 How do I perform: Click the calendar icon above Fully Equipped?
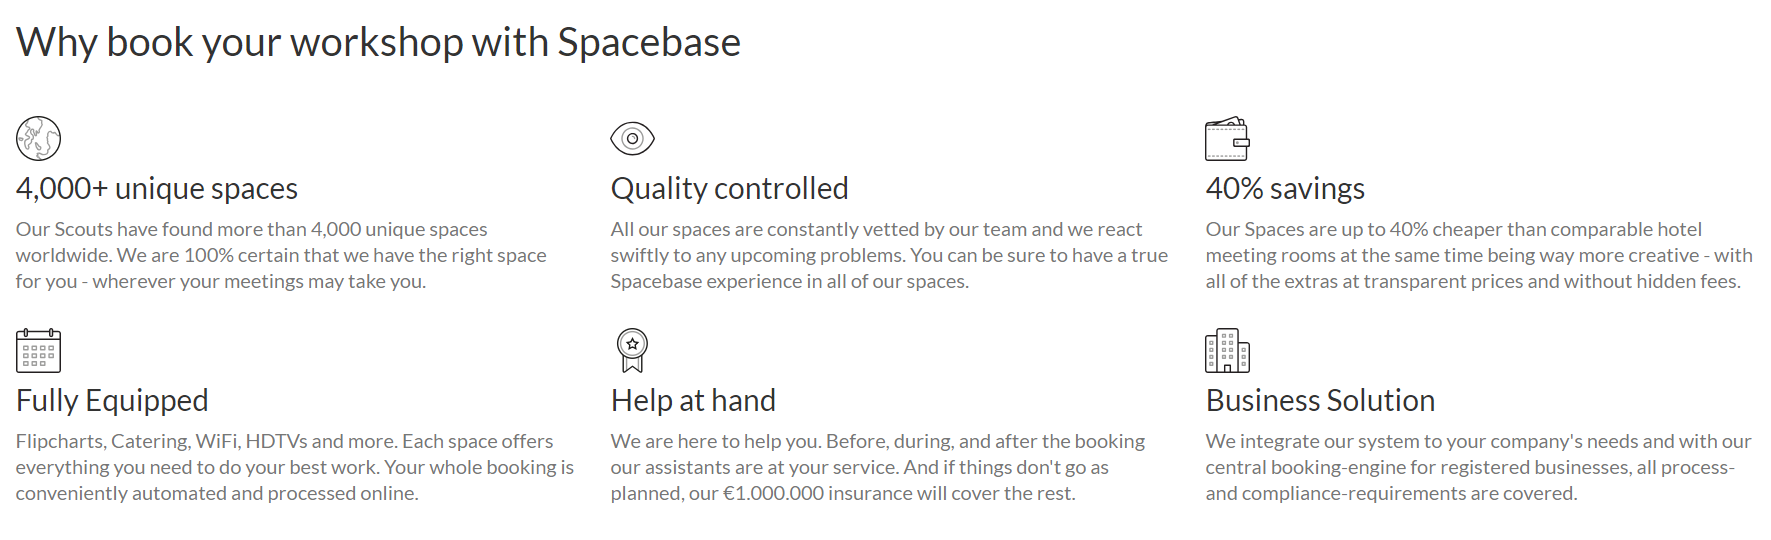(38, 350)
